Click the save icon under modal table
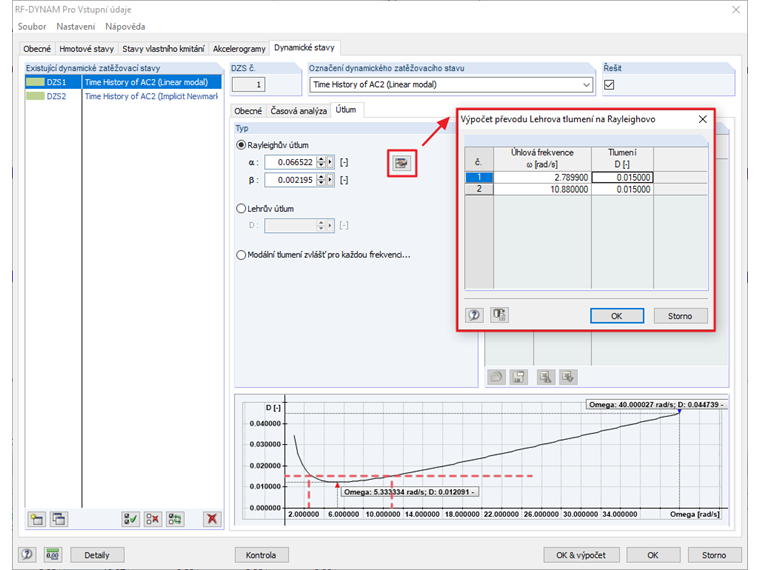Screen dimensions: 760x570 519,377
